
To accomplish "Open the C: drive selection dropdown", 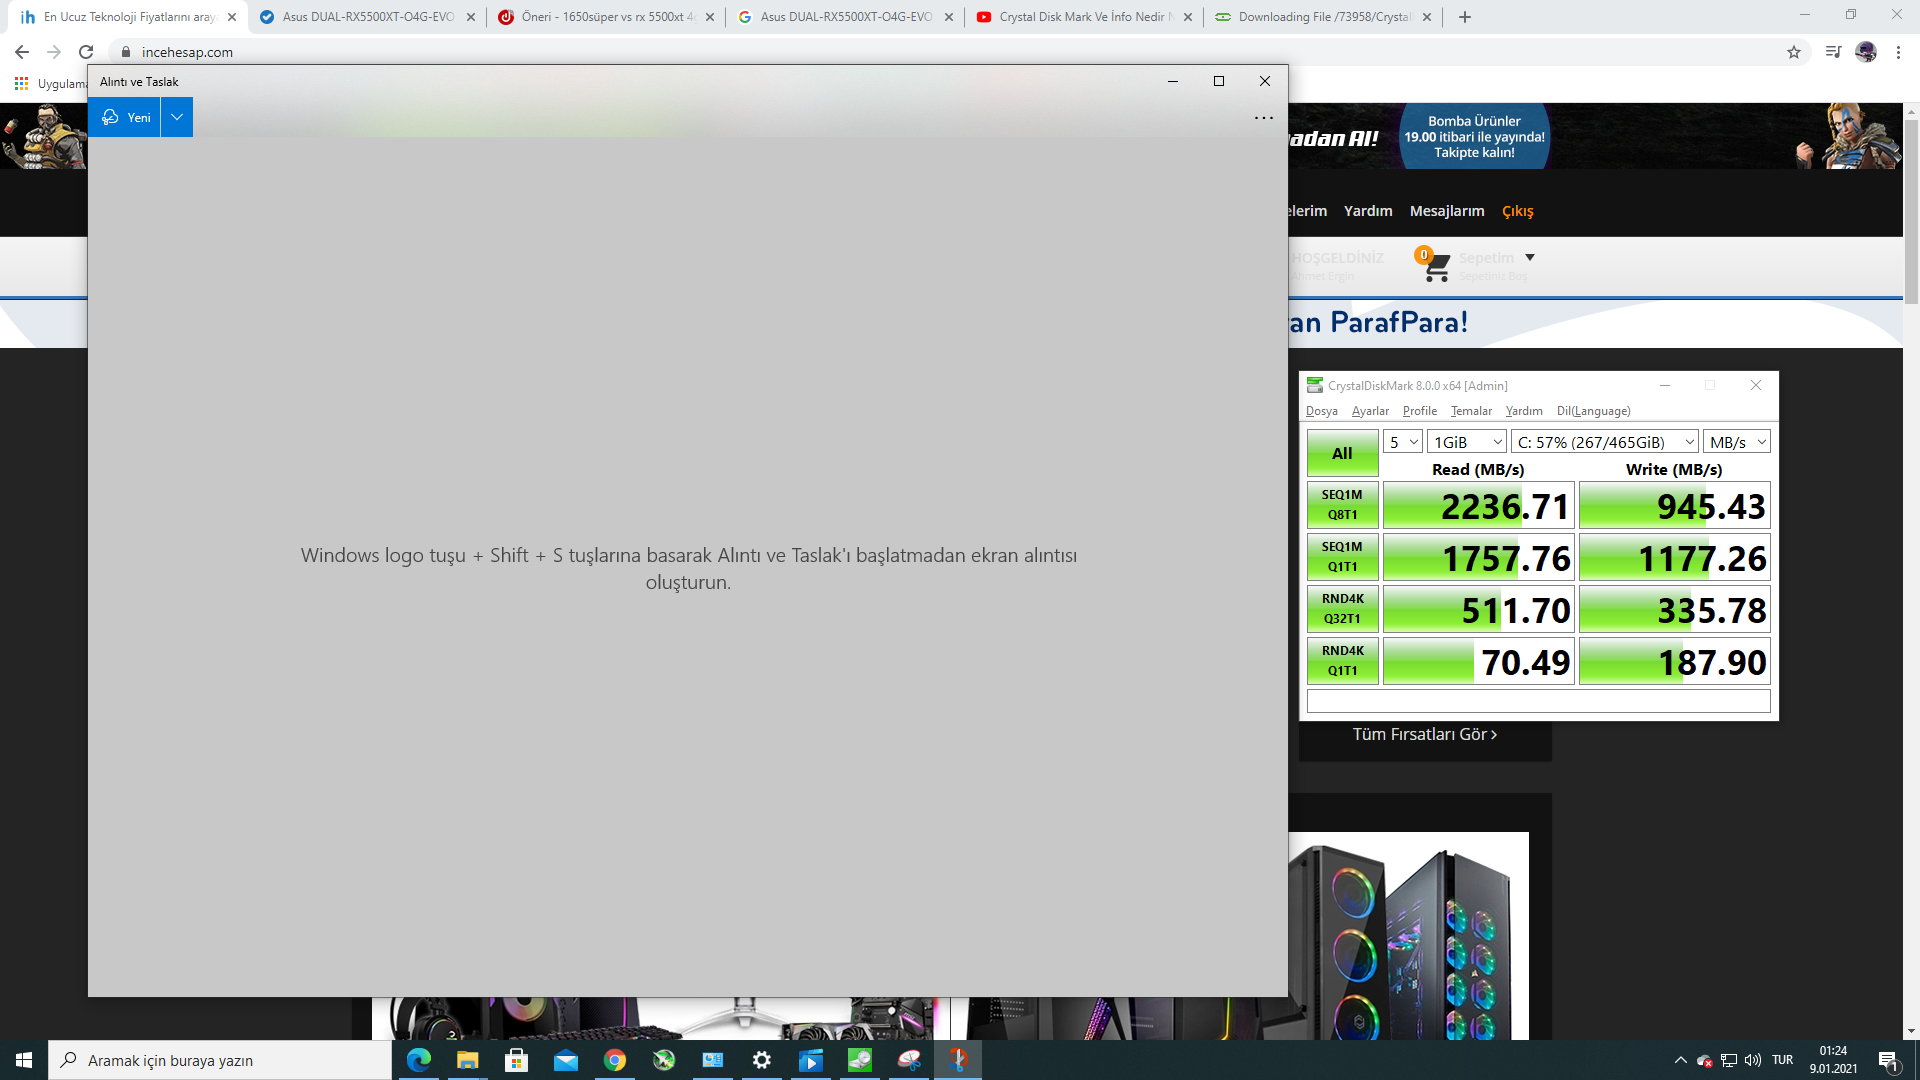I will 1604,442.
